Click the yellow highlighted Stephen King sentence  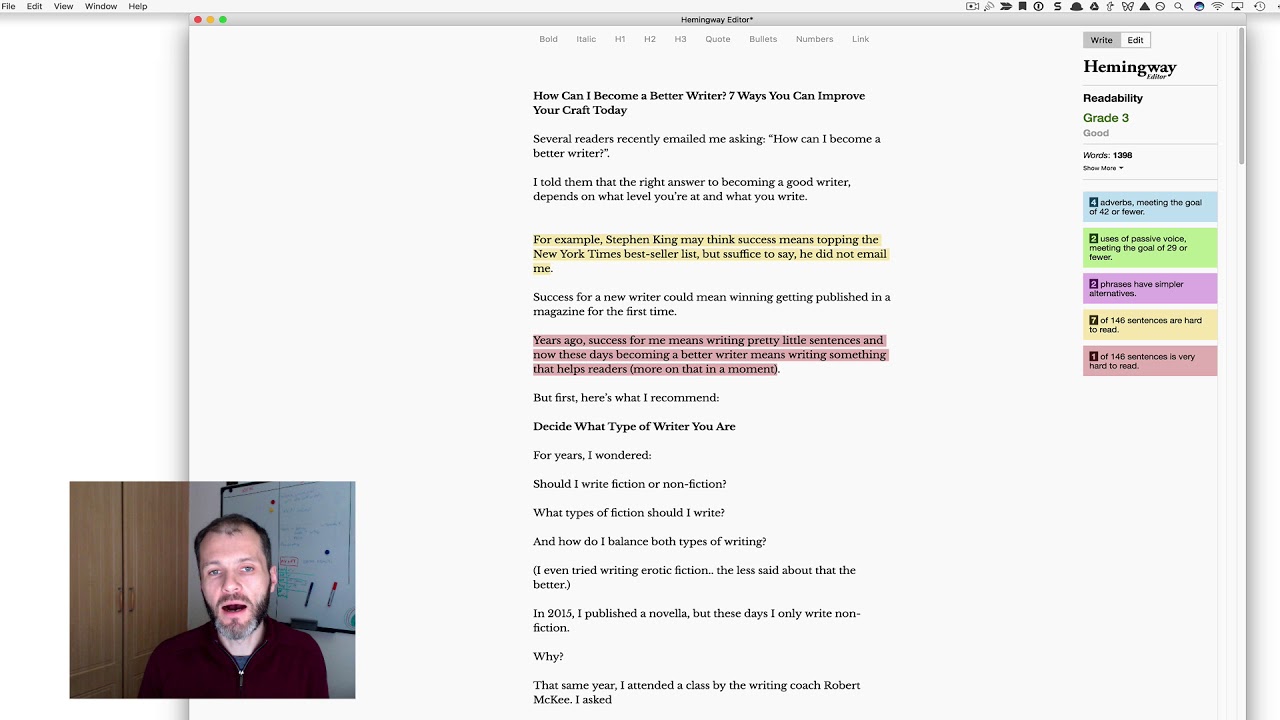[x=710, y=254]
